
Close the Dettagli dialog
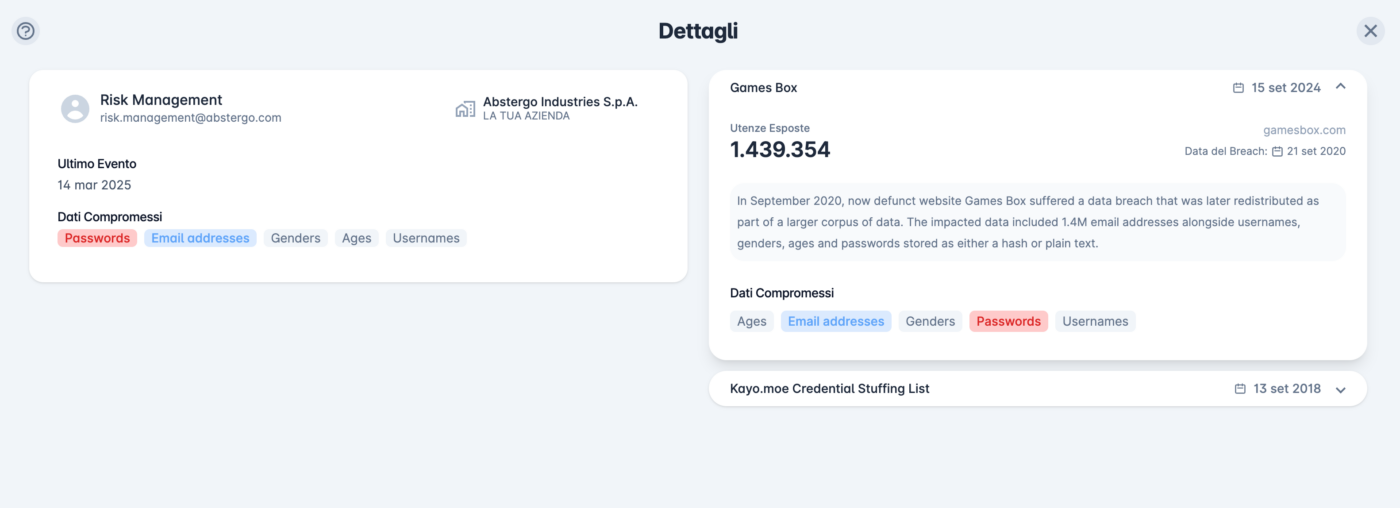click(x=1370, y=31)
